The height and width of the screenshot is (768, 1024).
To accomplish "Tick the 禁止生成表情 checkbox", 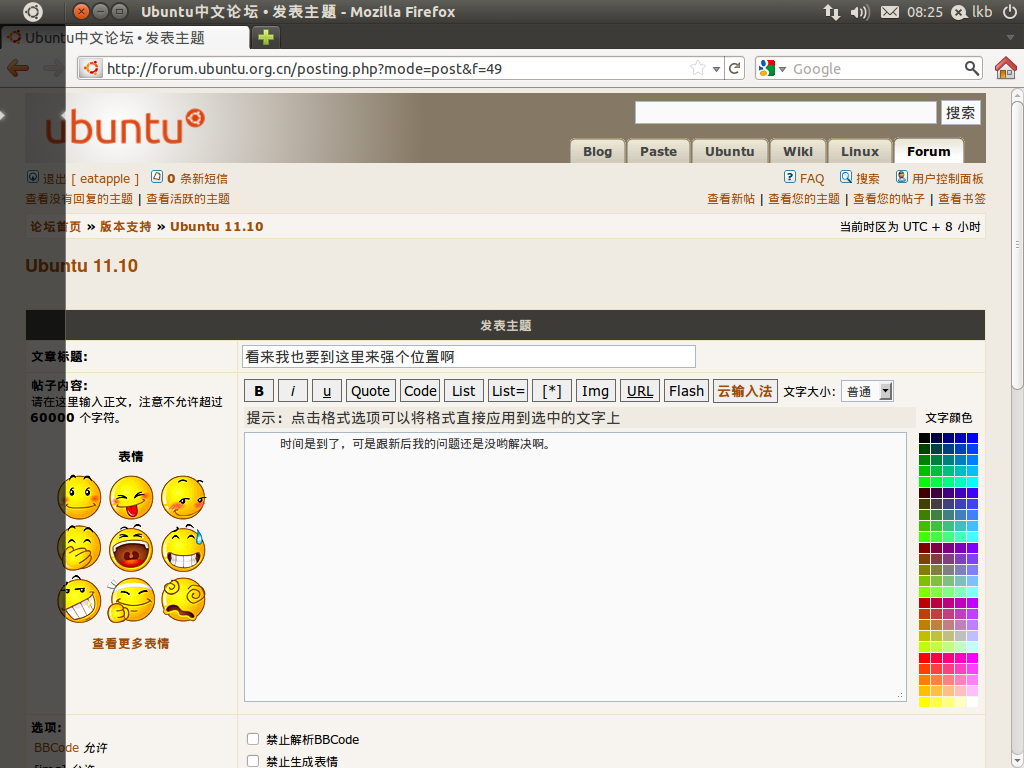I will click(x=253, y=761).
